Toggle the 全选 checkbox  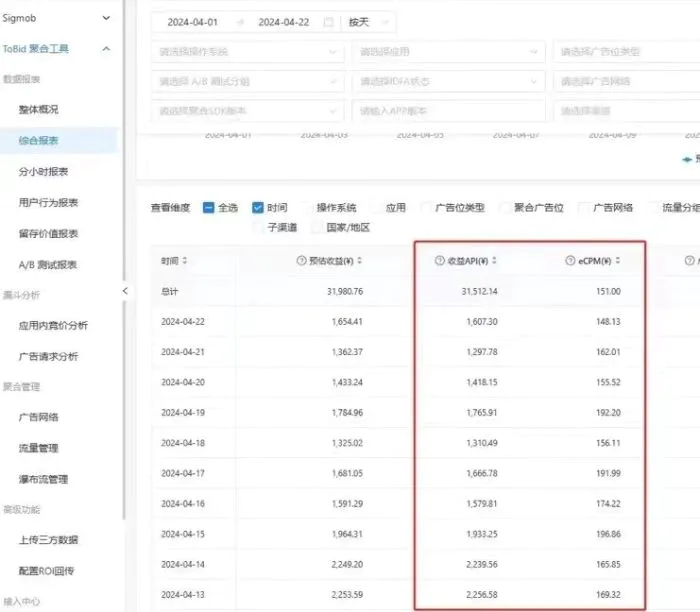[208, 208]
